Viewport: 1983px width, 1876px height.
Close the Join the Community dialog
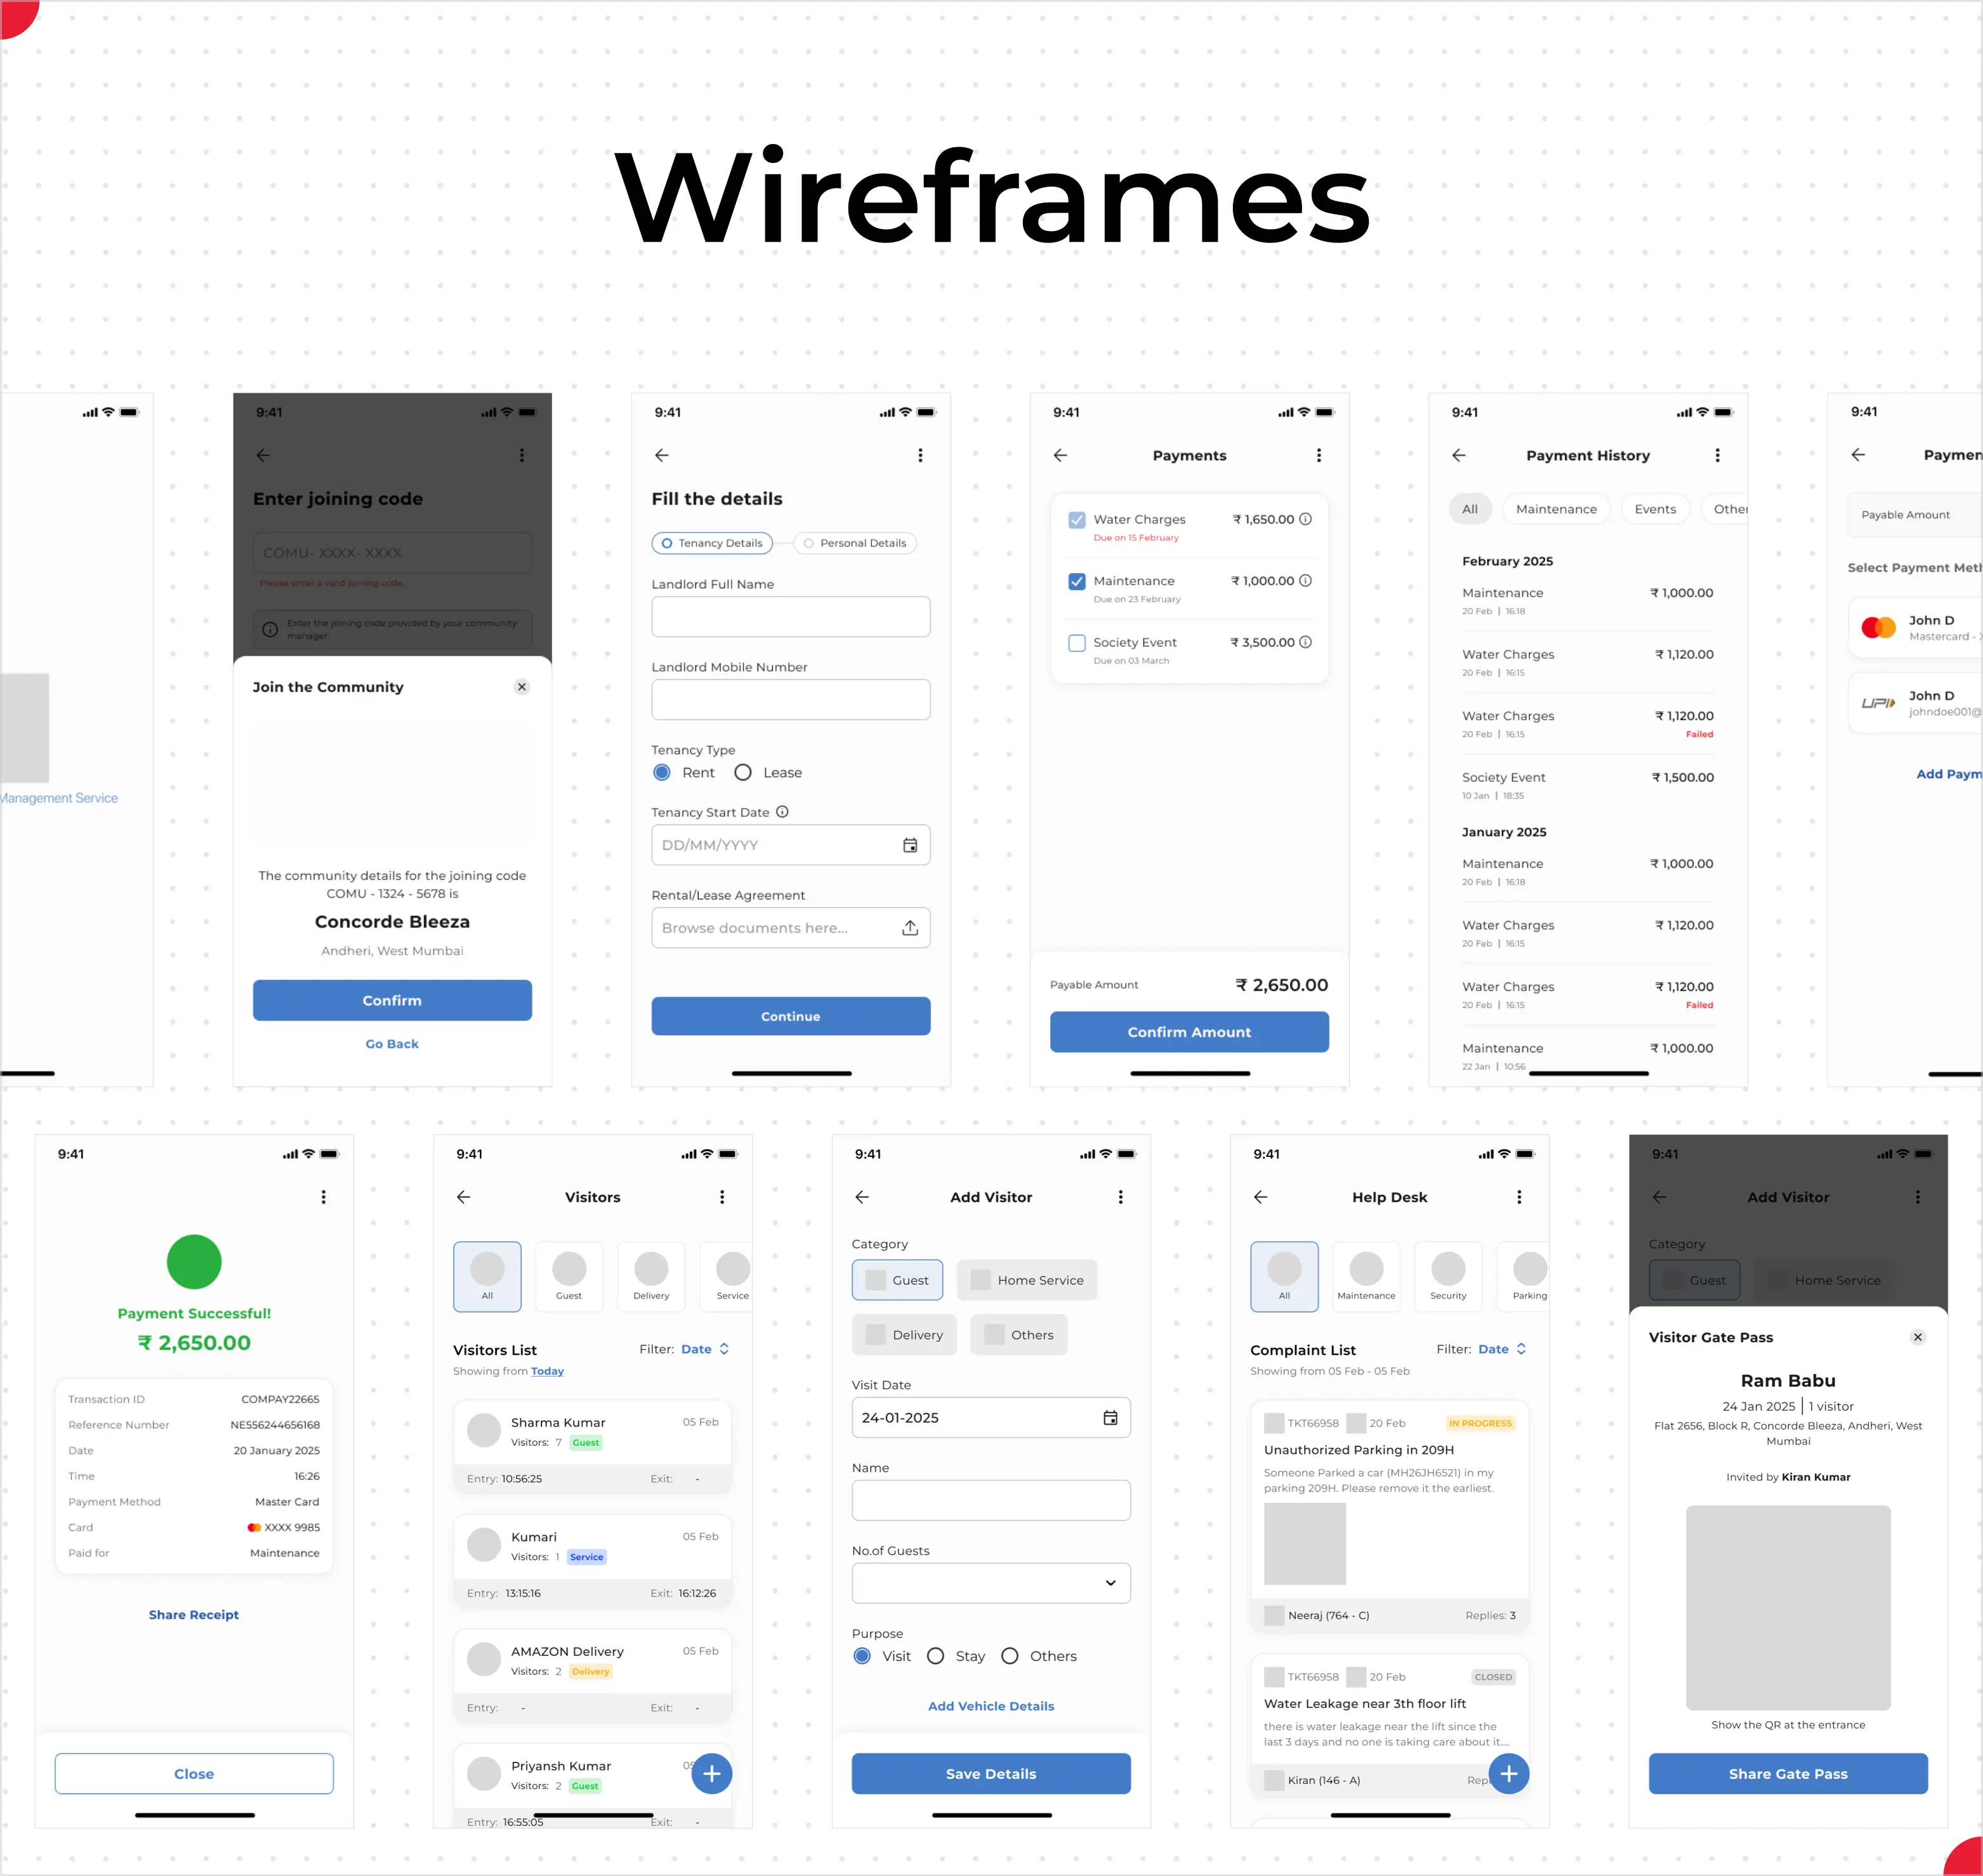point(521,687)
